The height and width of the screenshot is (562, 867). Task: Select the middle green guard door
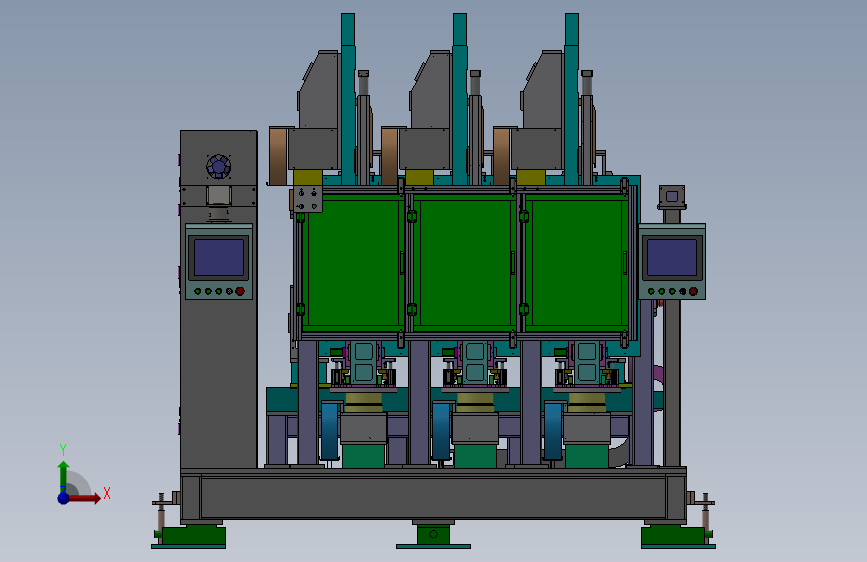click(466, 263)
